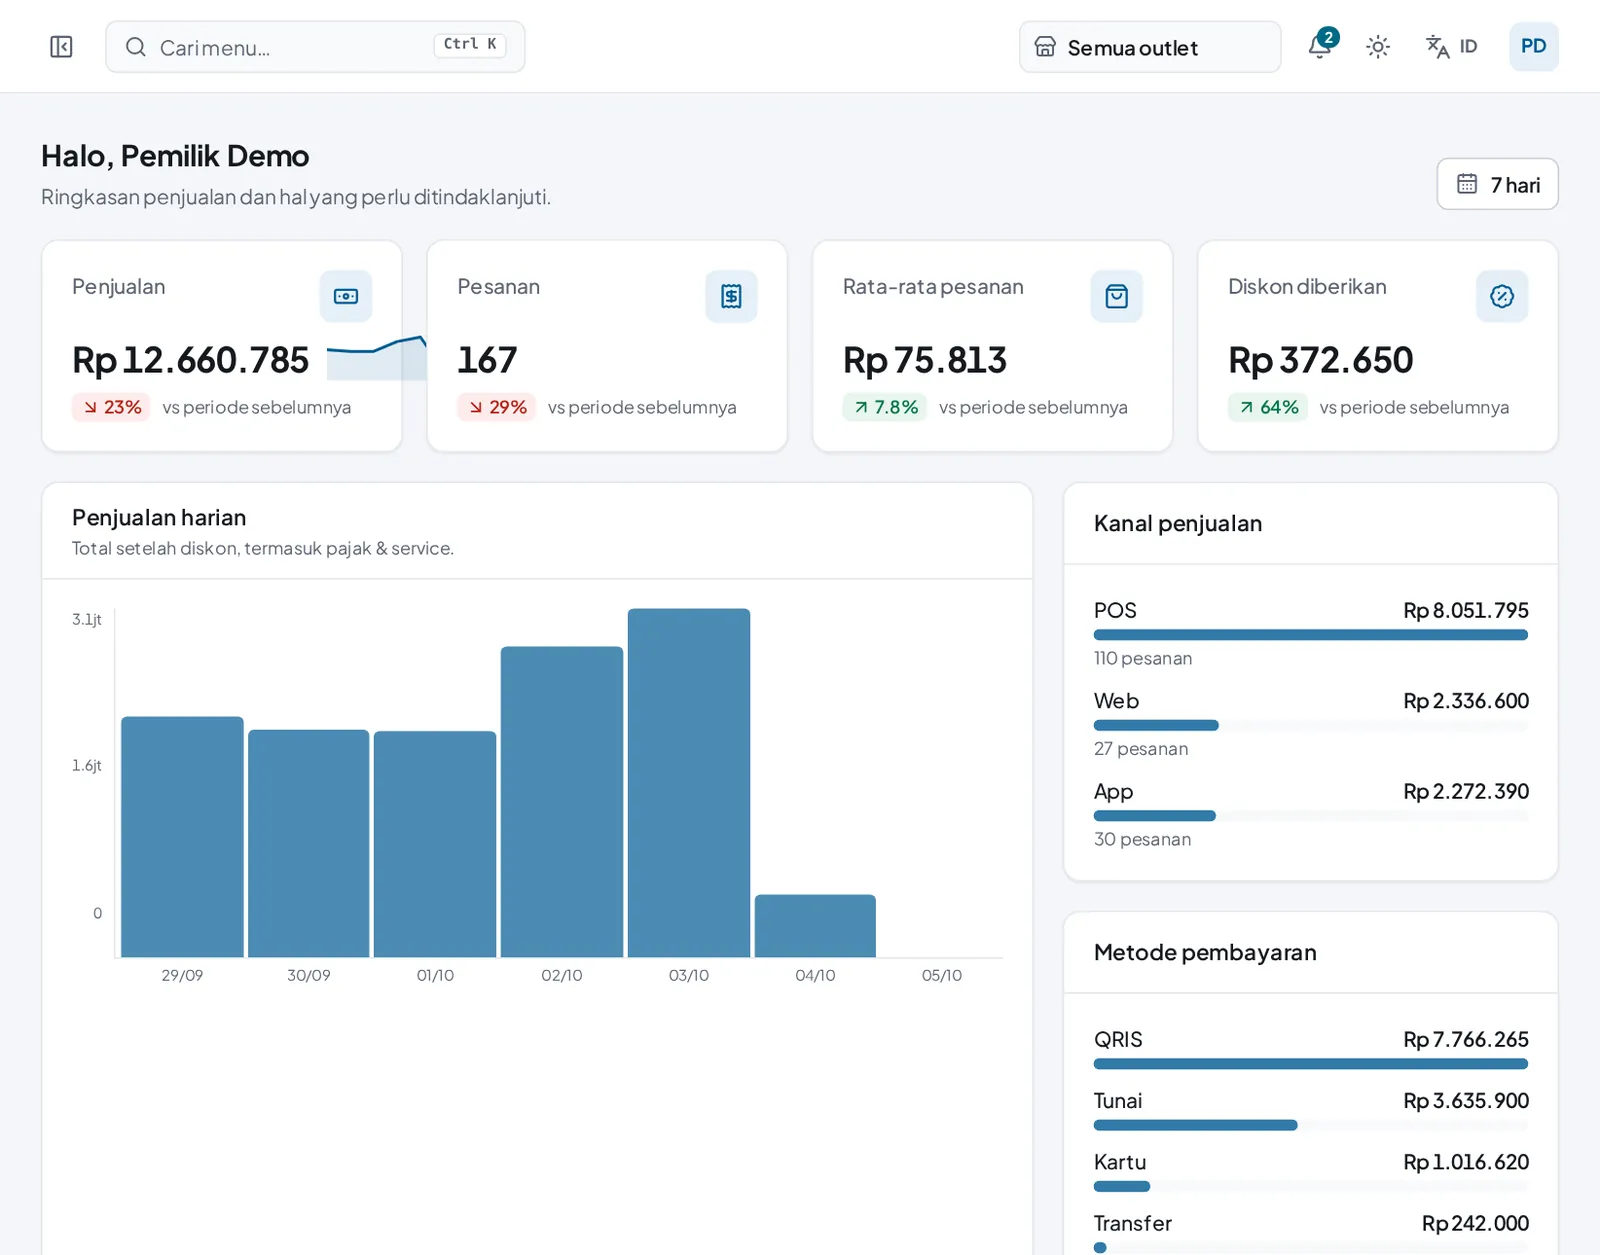The height and width of the screenshot is (1255, 1600).
Task: Click the Web channel progress bar
Action: pyautogui.click(x=1311, y=725)
